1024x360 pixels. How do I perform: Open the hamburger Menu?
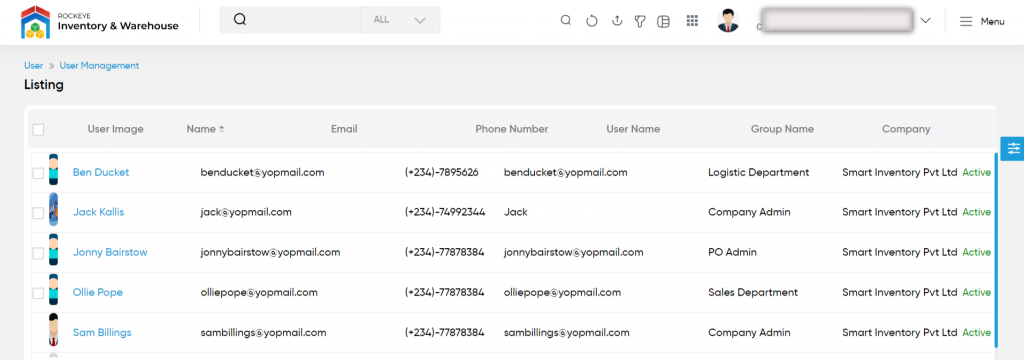[982, 22]
